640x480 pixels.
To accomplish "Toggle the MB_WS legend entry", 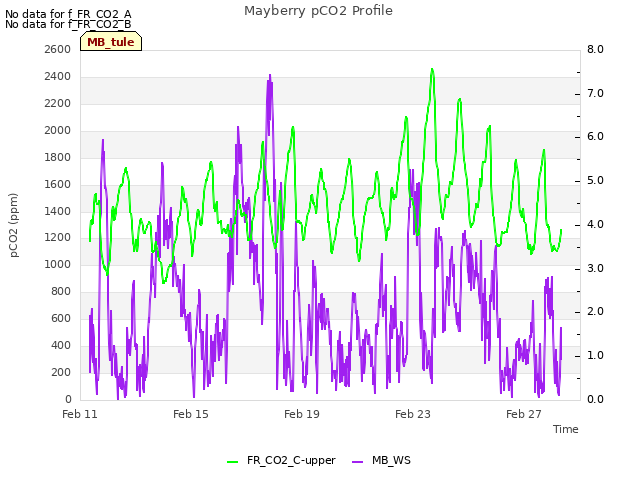I will click(x=381, y=460).
